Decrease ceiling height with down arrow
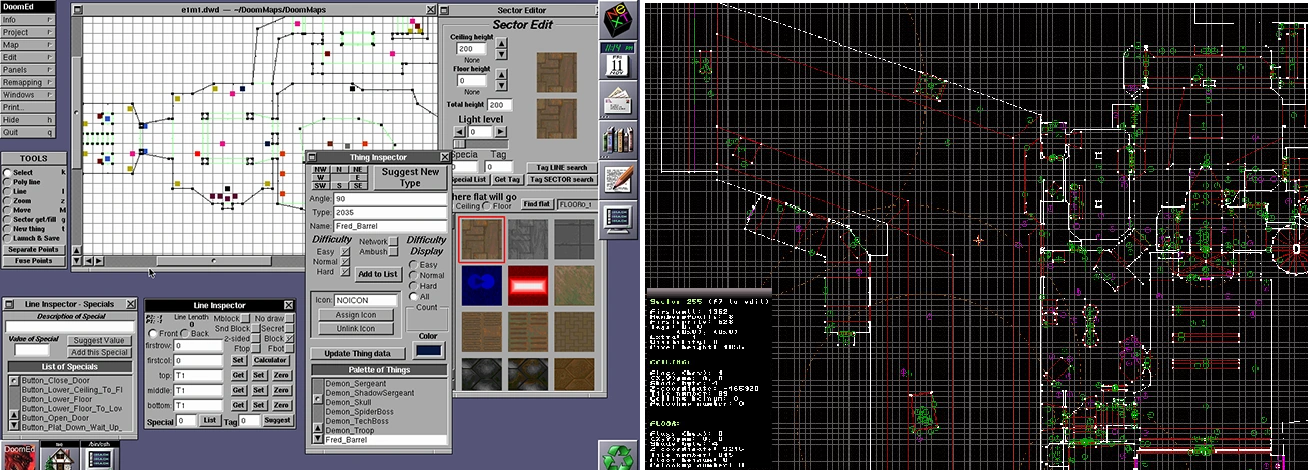 point(502,54)
